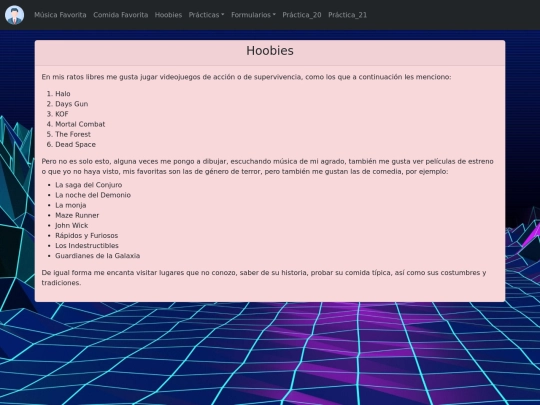This screenshot has width=540, height=405.
Task: Click the KOF list entry
Action: click(x=62, y=114)
